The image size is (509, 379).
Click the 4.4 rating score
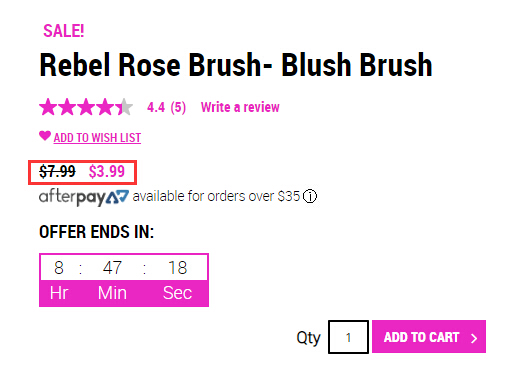(x=156, y=107)
